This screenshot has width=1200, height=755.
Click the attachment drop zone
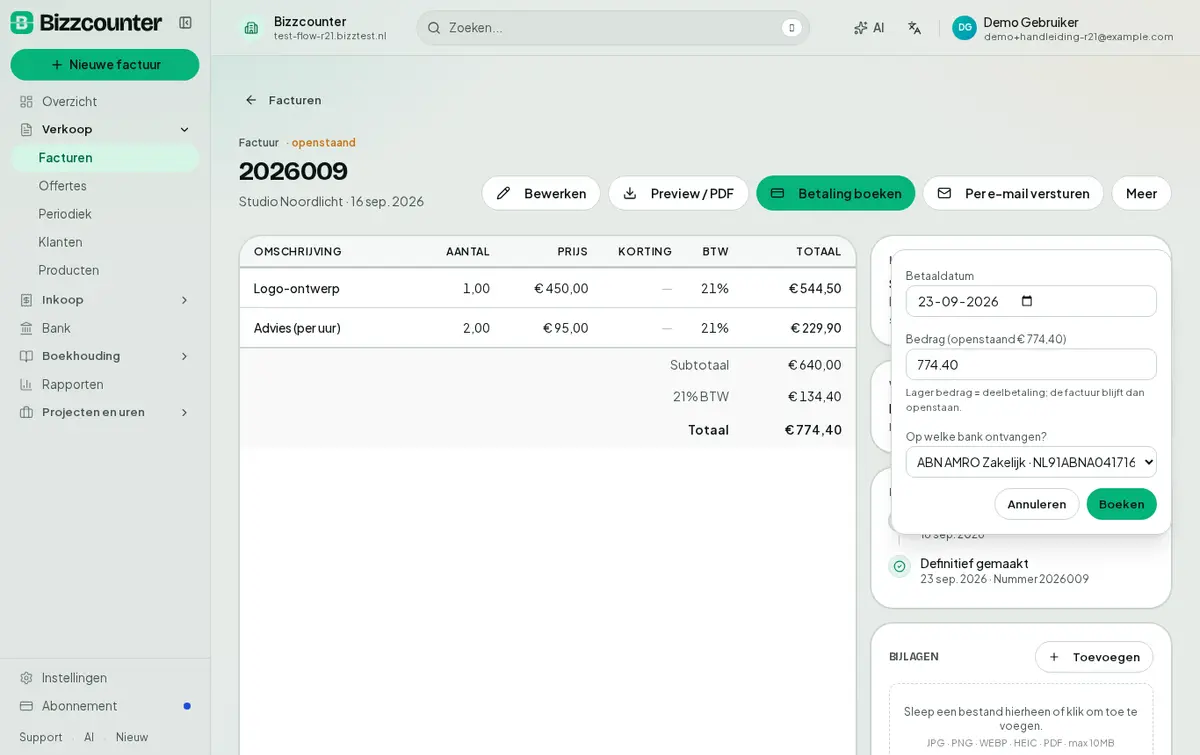click(1021, 721)
